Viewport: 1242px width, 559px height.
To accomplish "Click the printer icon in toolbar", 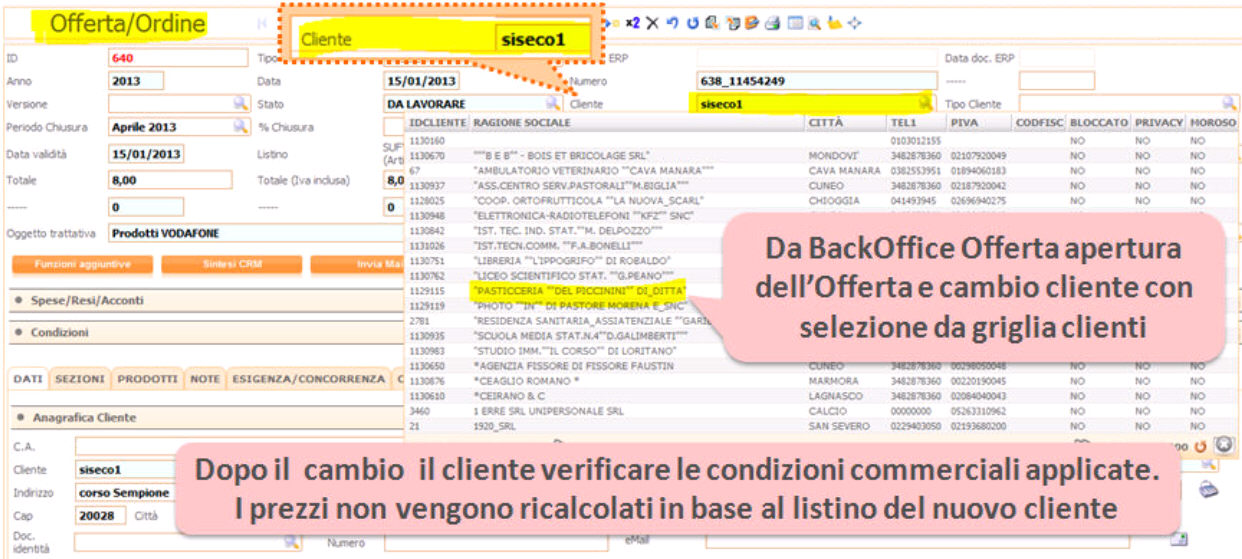I will 772,23.
